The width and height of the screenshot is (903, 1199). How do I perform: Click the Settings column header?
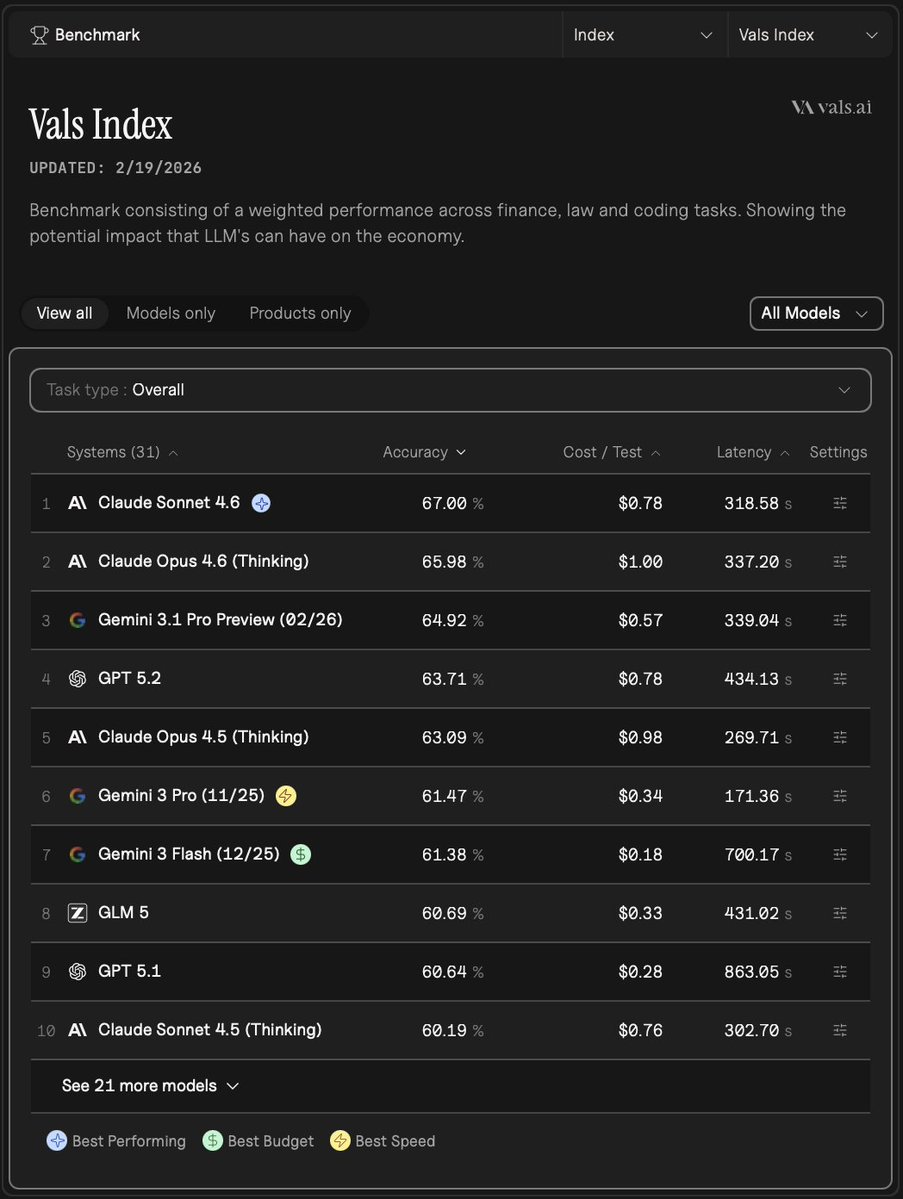click(838, 453)
